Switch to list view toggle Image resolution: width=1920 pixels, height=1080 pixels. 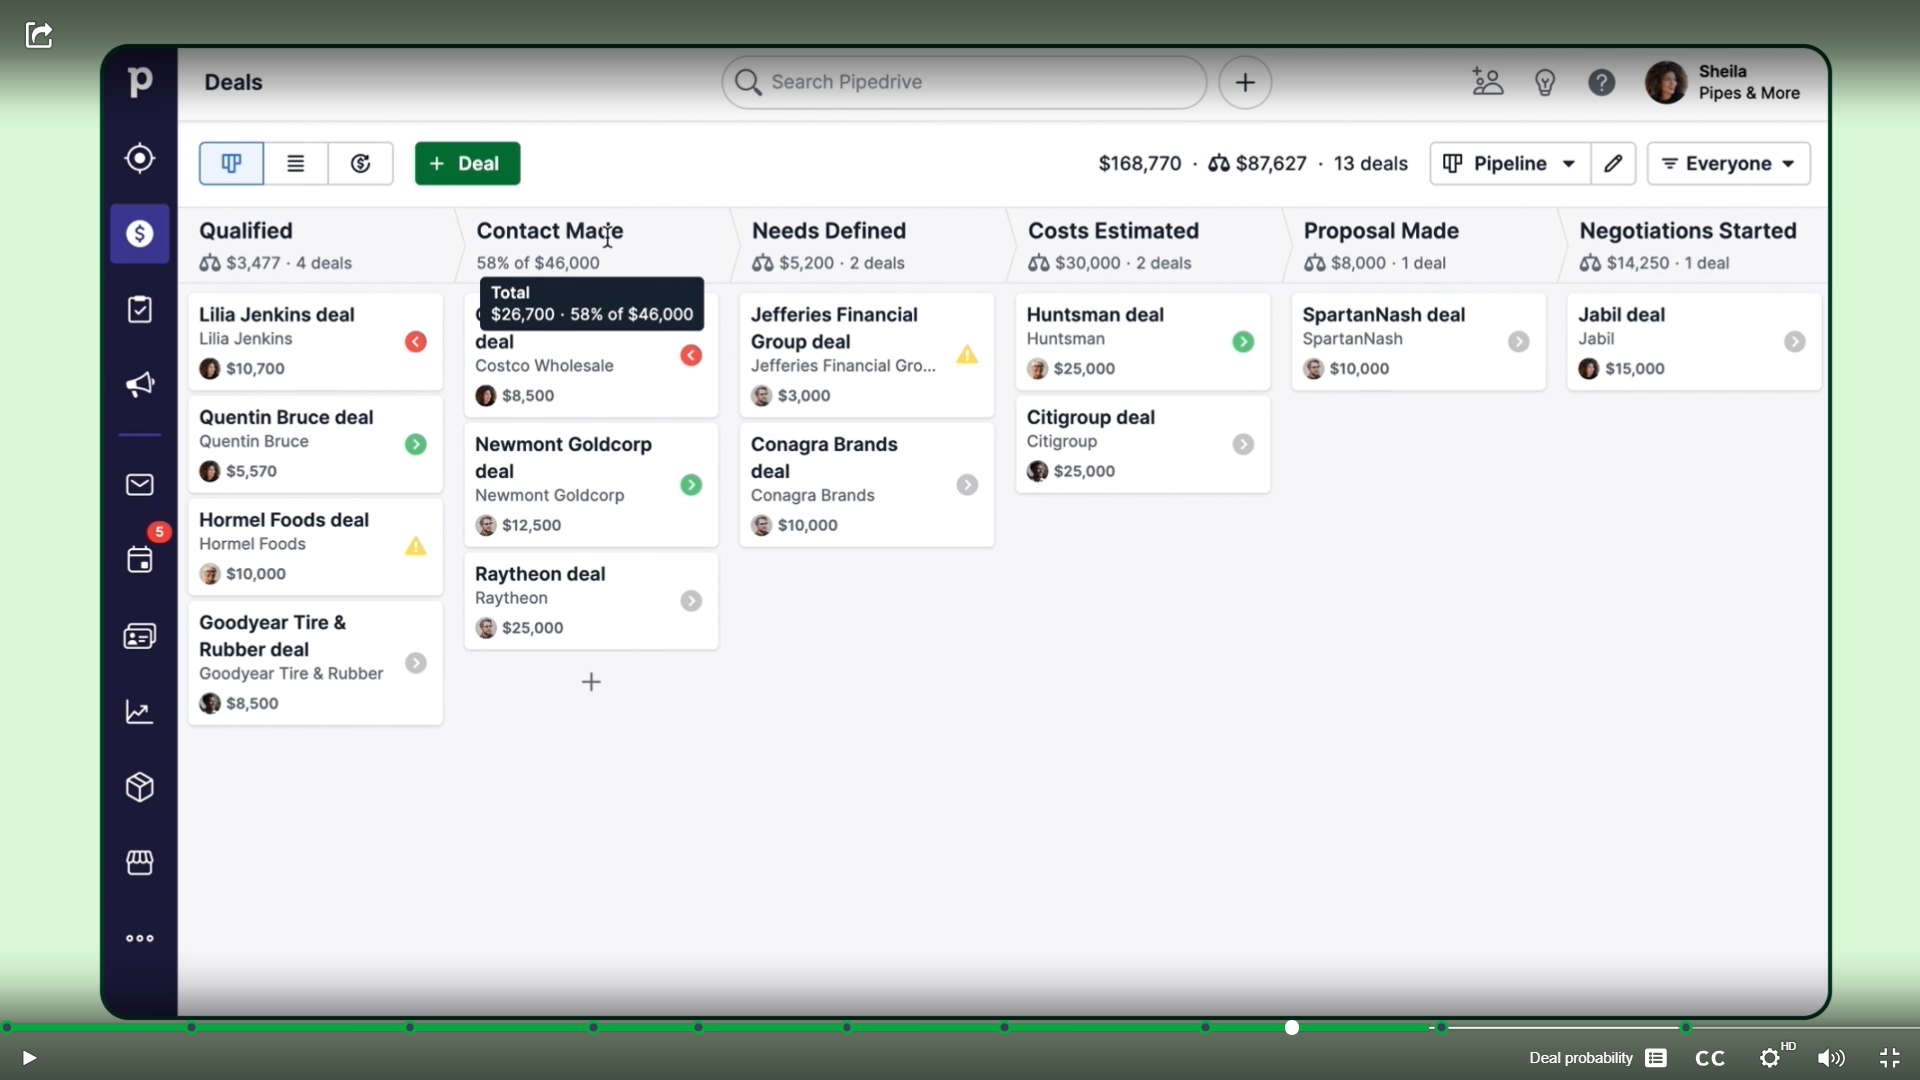295,164
